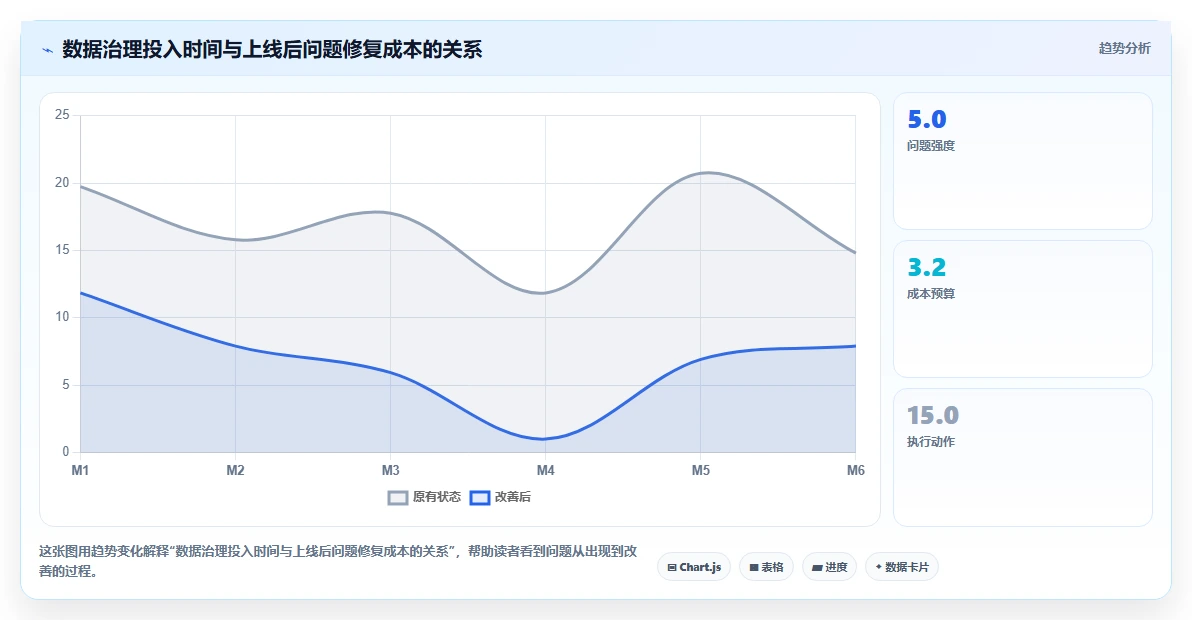Click the description paragraph starting 这张图用趋势变化
Screen dimensions: 1192x620
click(338, 561)
